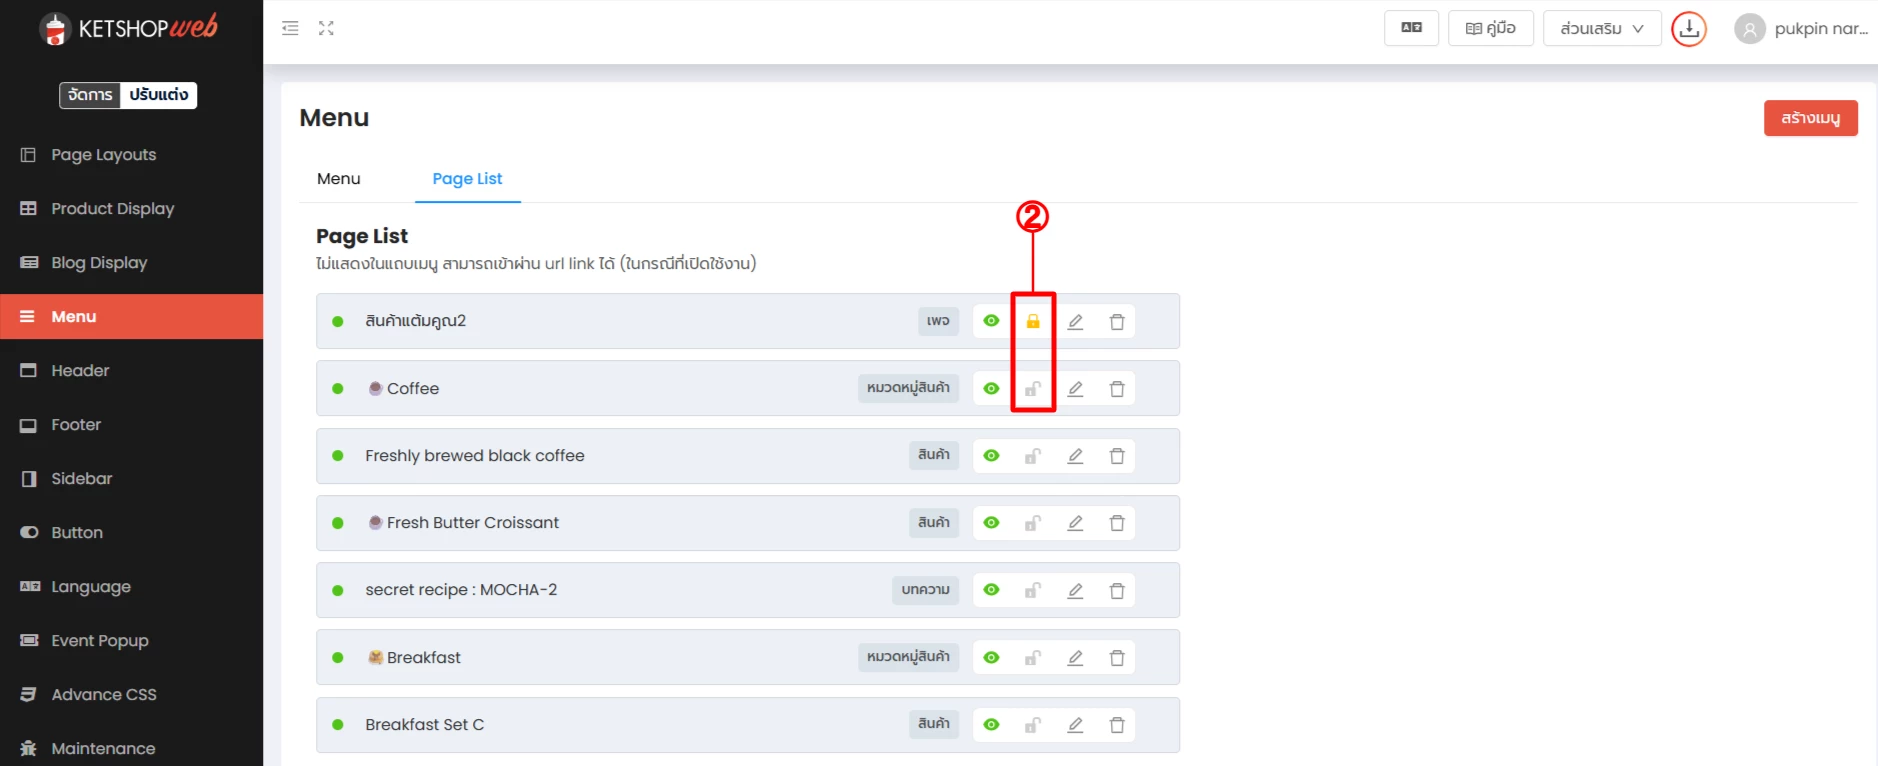Toggle fullscreen with the expand arrows icon
Viewport: 1878px width, 766px height.
[326, 28]
